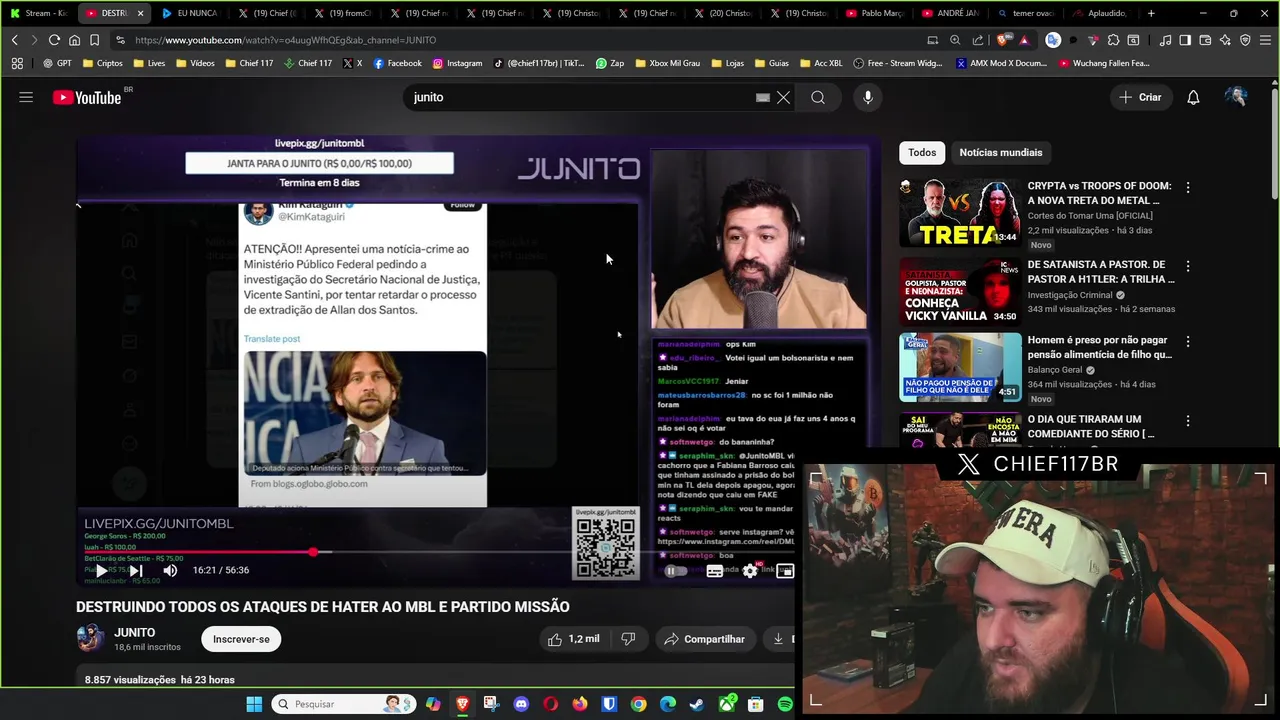Open the JUNITO channel avatar
Screen dimensions: 1280x720
90,638
